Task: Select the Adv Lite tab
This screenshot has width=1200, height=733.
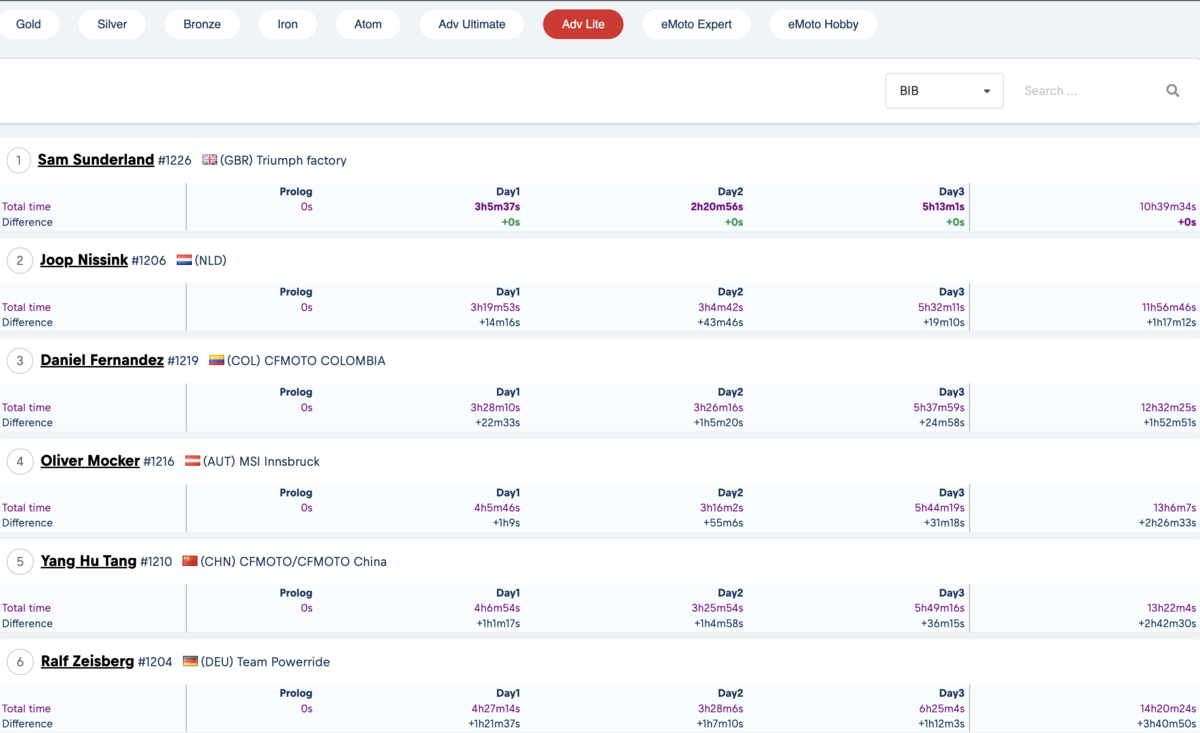Action: 583,24
